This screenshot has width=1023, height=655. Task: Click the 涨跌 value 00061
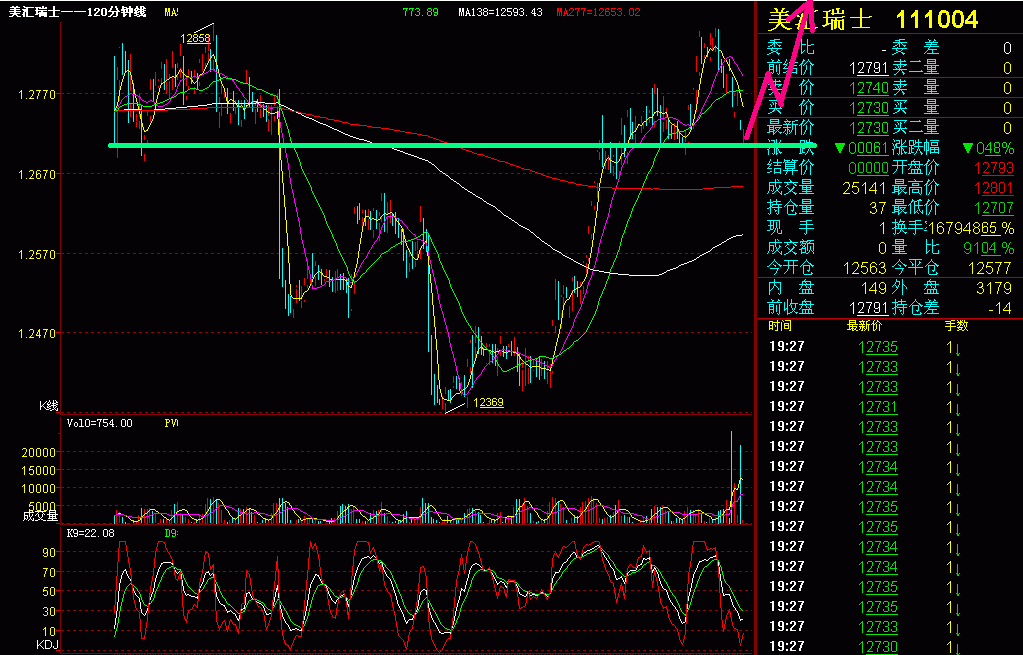[x=868, y=148]
